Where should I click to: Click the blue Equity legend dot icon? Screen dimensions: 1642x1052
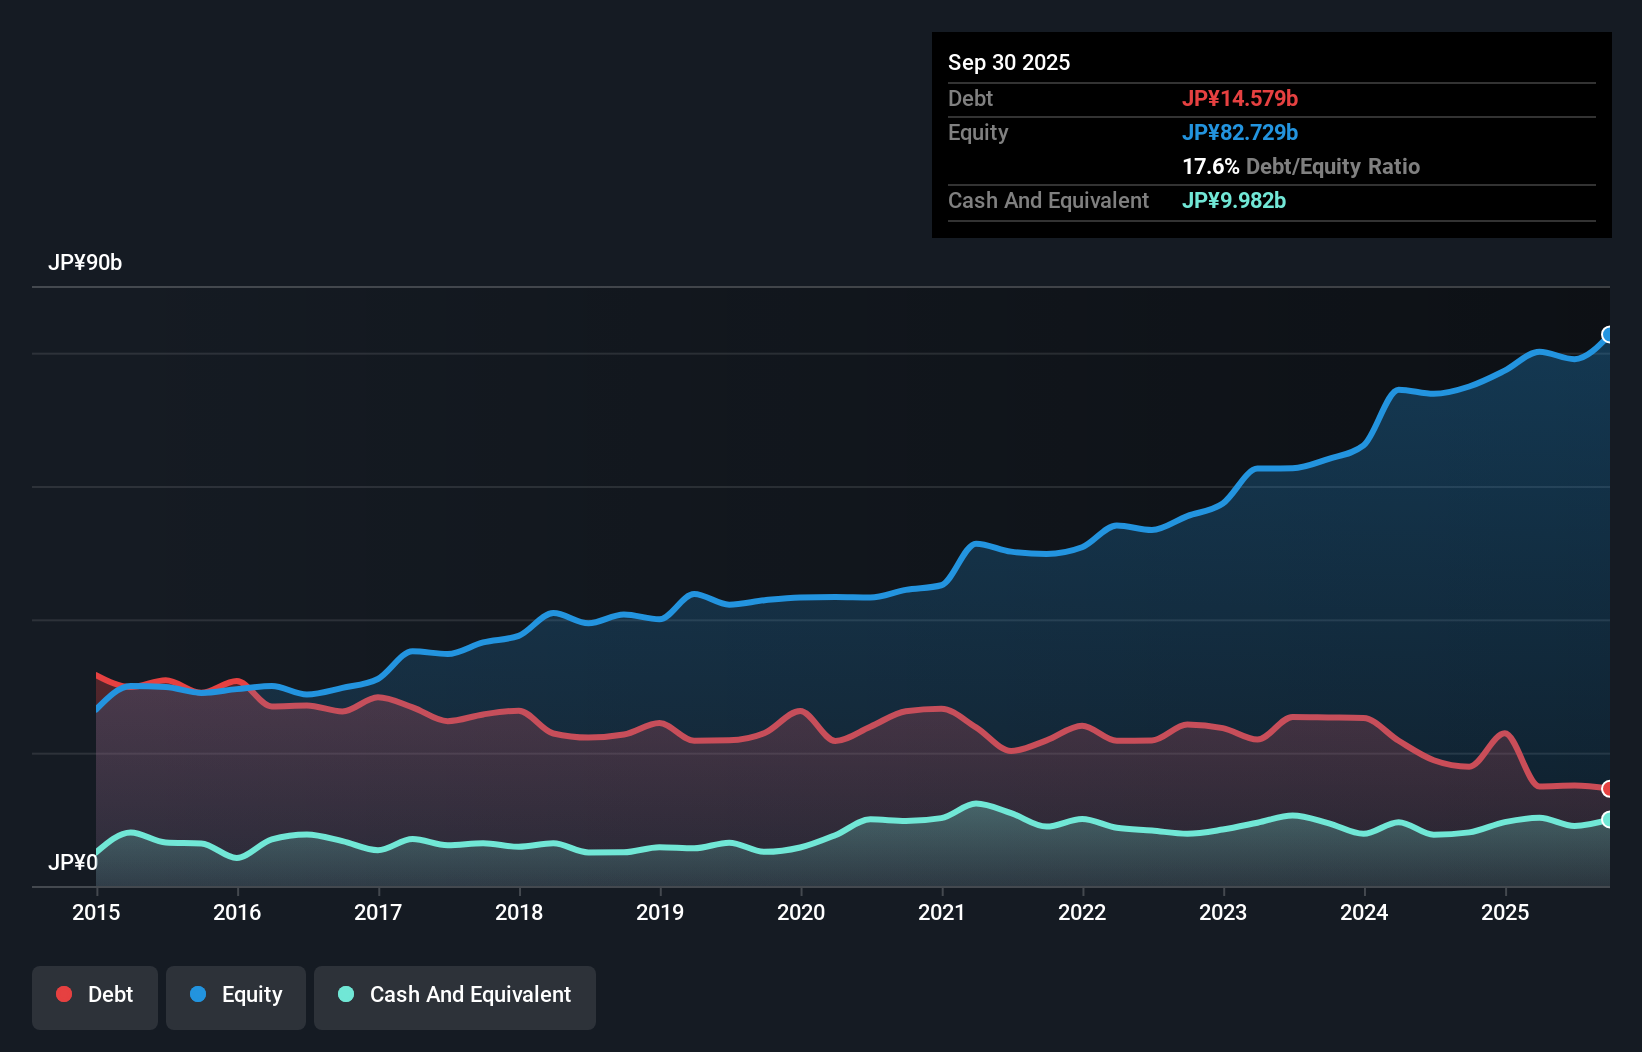click(x=197, y=994)
